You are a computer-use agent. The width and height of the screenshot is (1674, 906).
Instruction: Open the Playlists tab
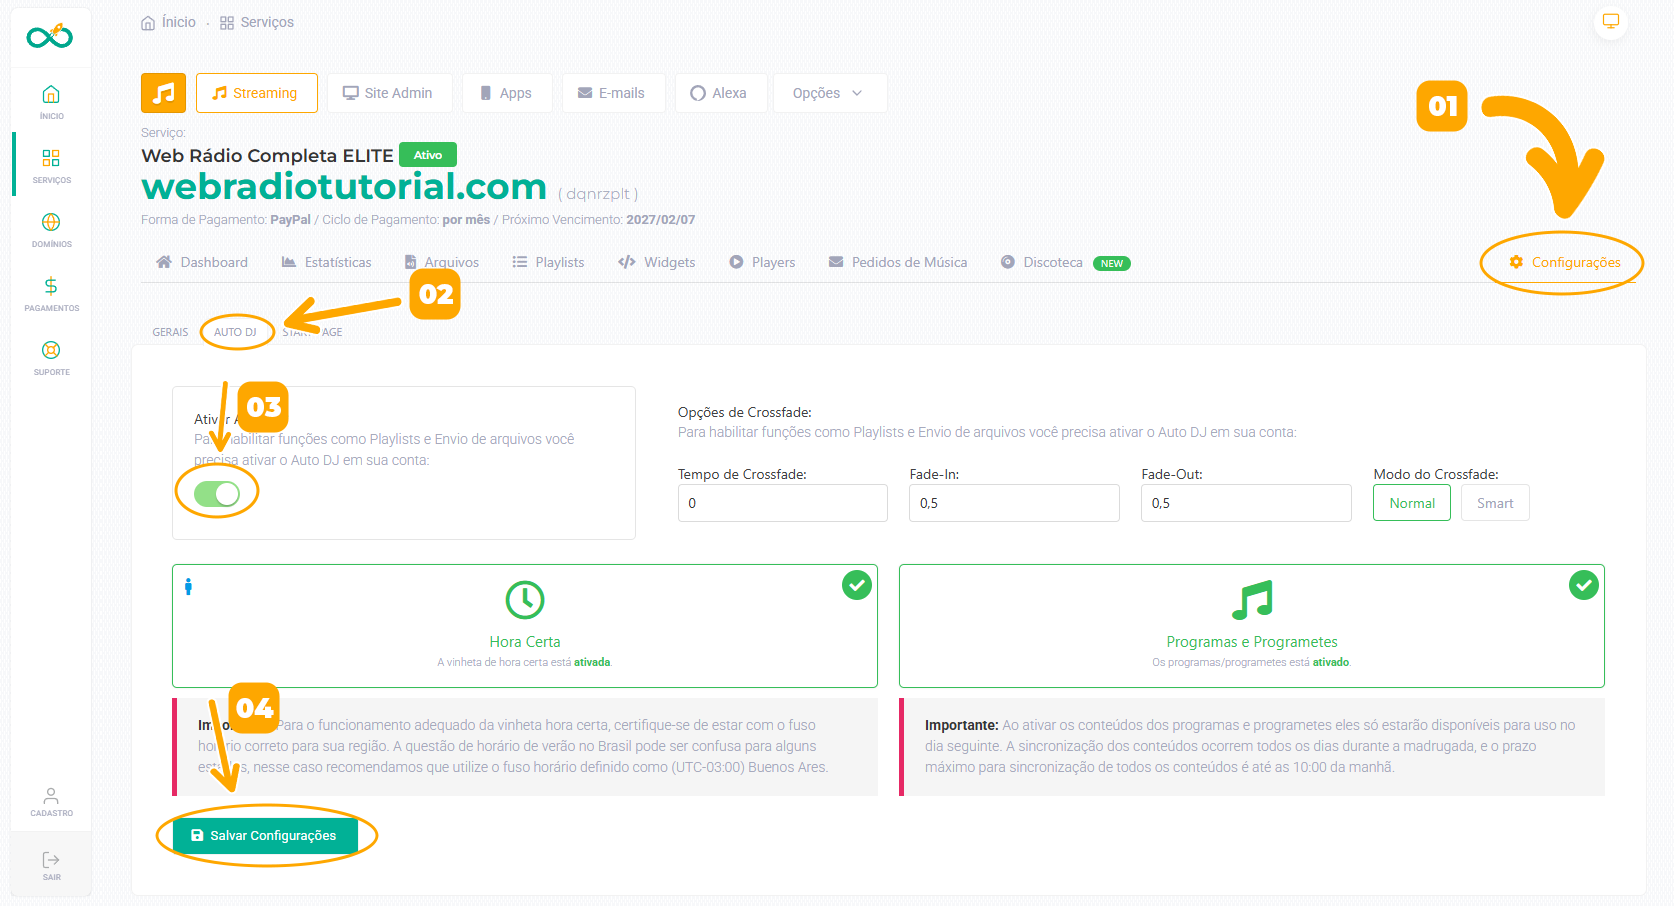pos(548,262)
